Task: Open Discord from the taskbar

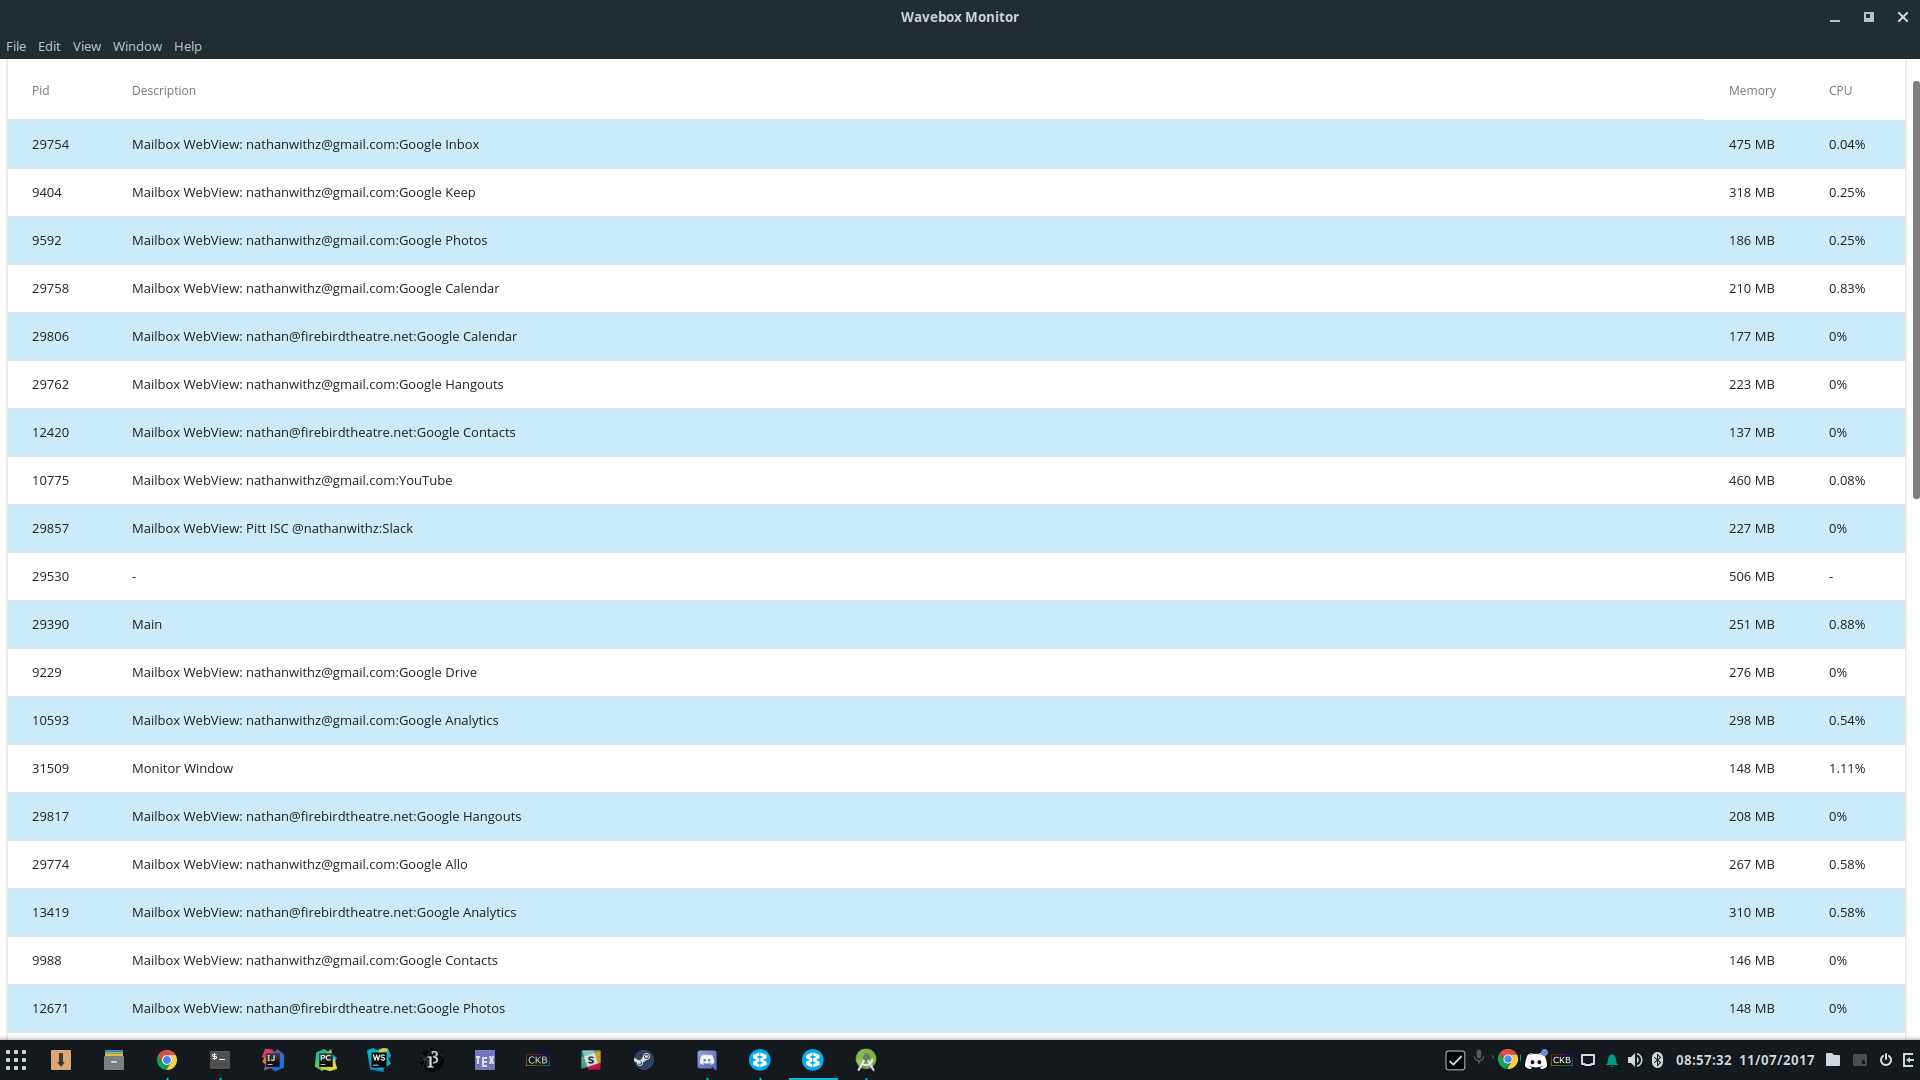Action: 707,1060
